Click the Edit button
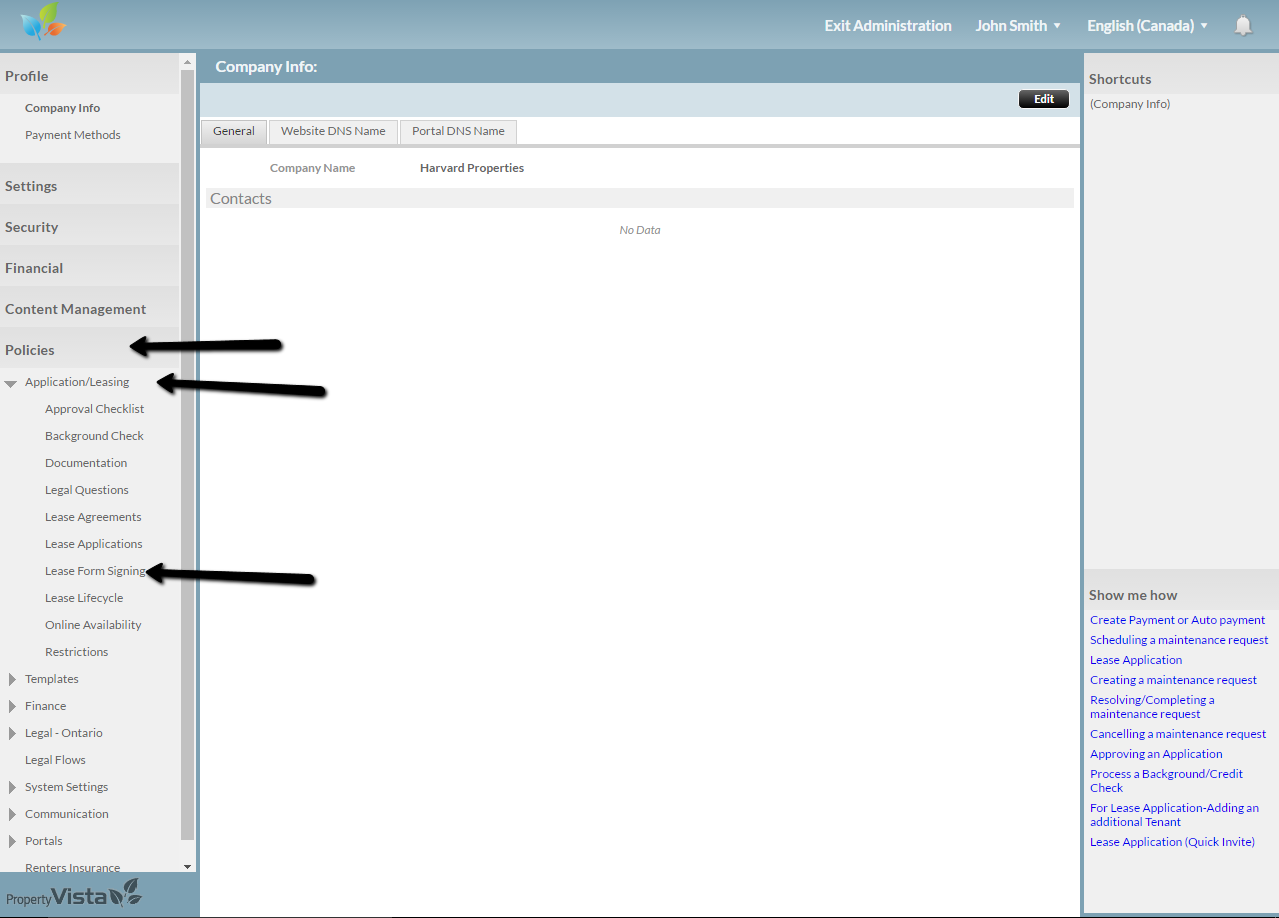Viewport: 1279px width, 918px height. (1043, 99)
